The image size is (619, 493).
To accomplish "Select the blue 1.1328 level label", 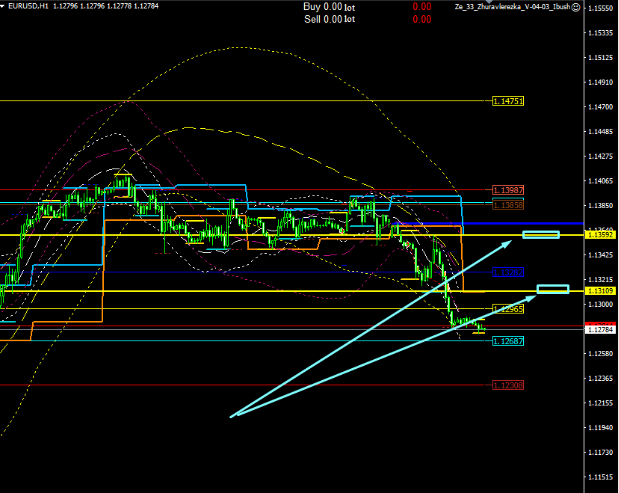I will click(x=508, y=272).
